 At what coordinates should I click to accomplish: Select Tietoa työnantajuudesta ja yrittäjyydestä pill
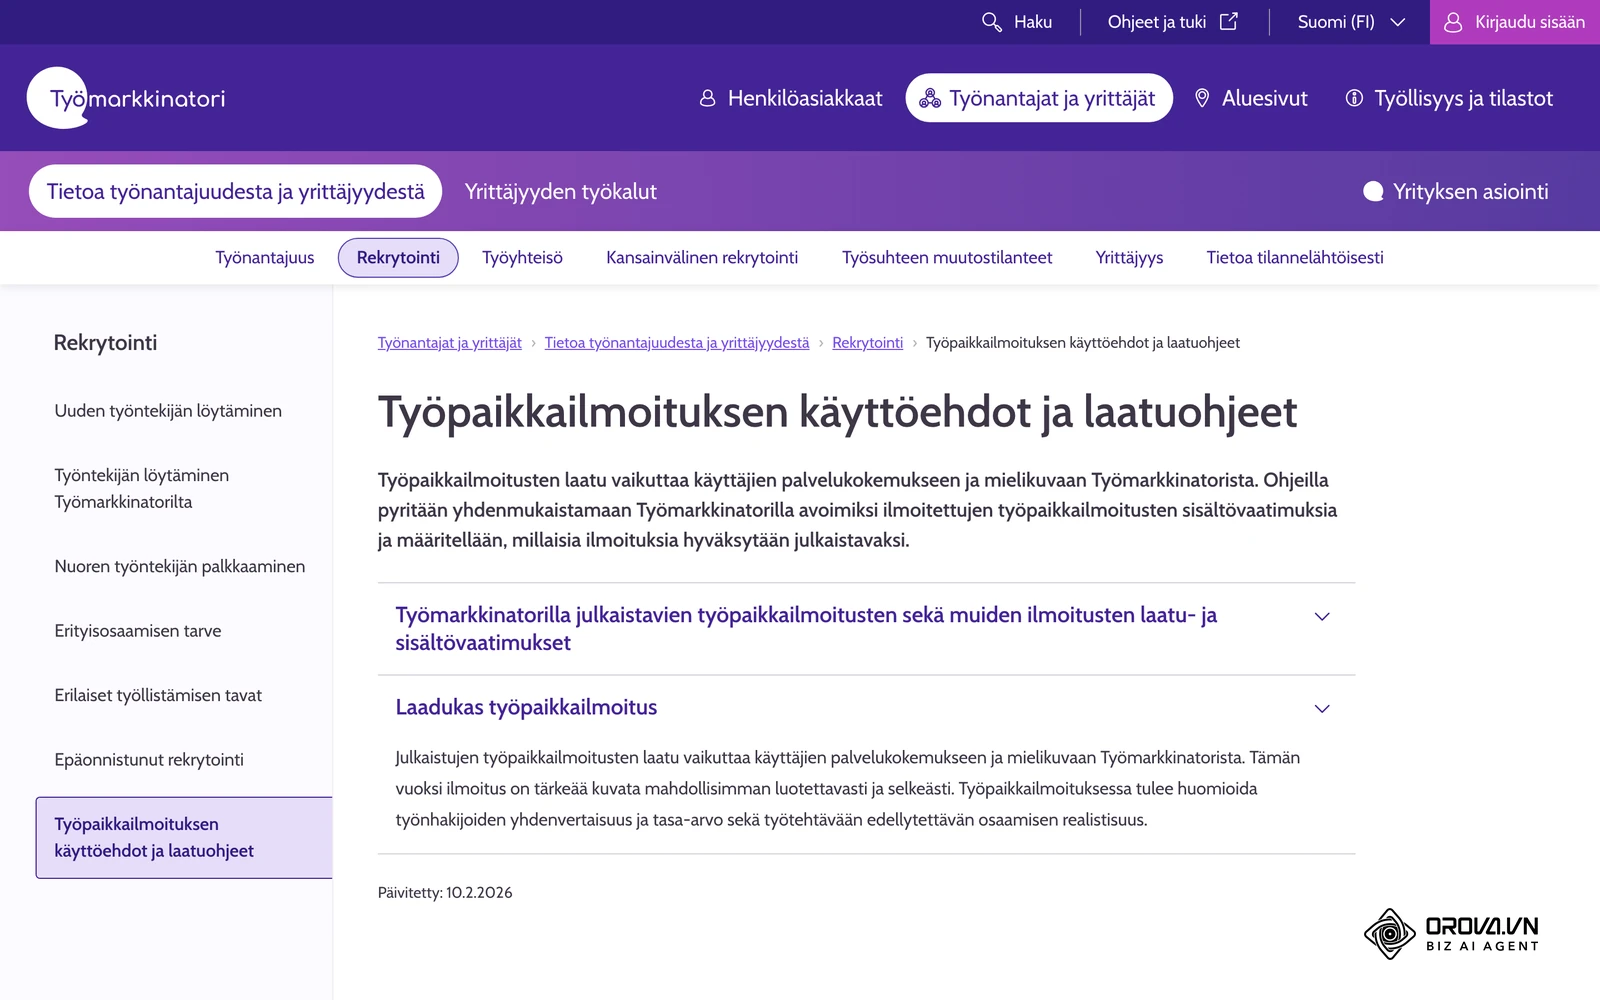pos(236,191)
